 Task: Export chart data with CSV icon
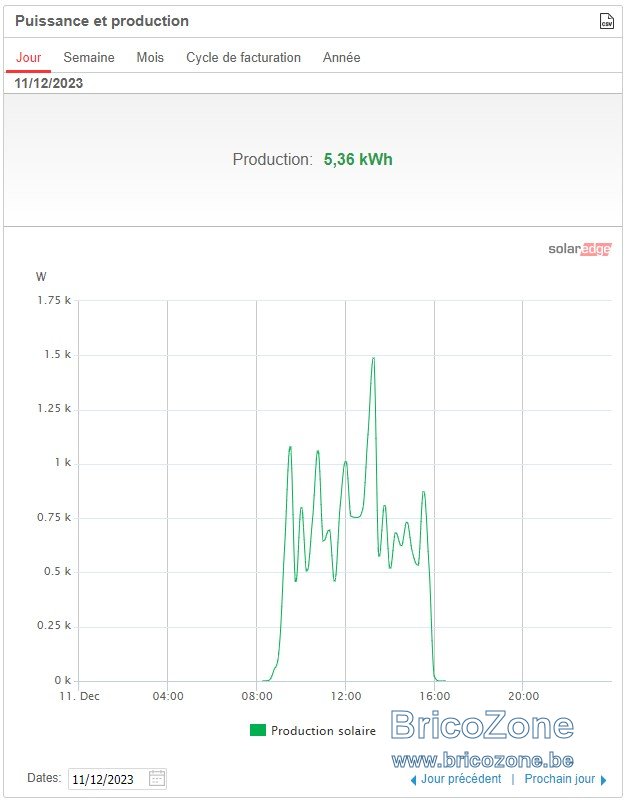point(606,21)
